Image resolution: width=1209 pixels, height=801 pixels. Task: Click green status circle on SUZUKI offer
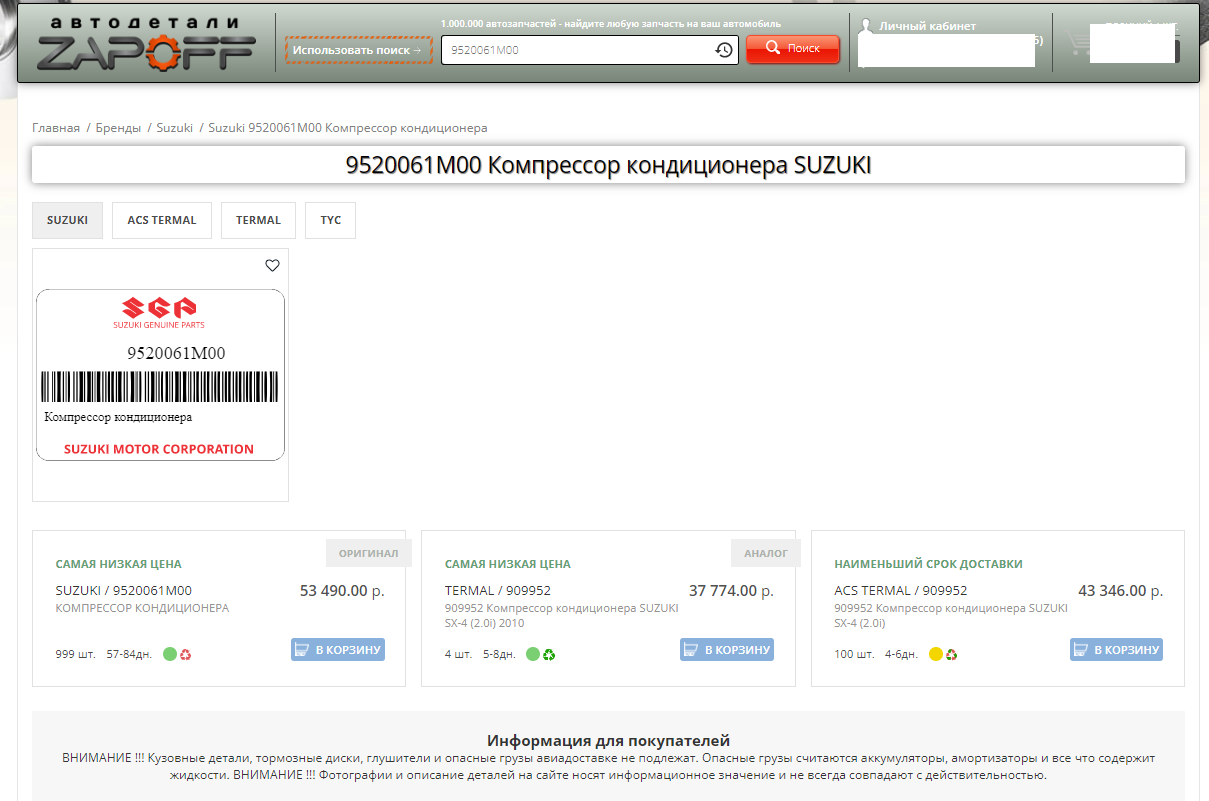click(x=170, y=655)
